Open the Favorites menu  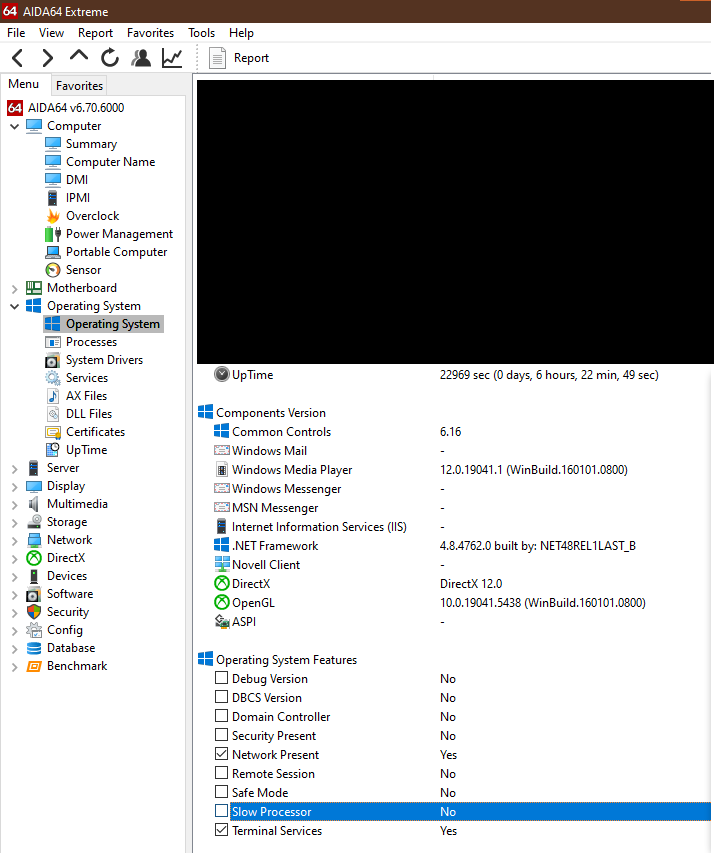(150, 33)
